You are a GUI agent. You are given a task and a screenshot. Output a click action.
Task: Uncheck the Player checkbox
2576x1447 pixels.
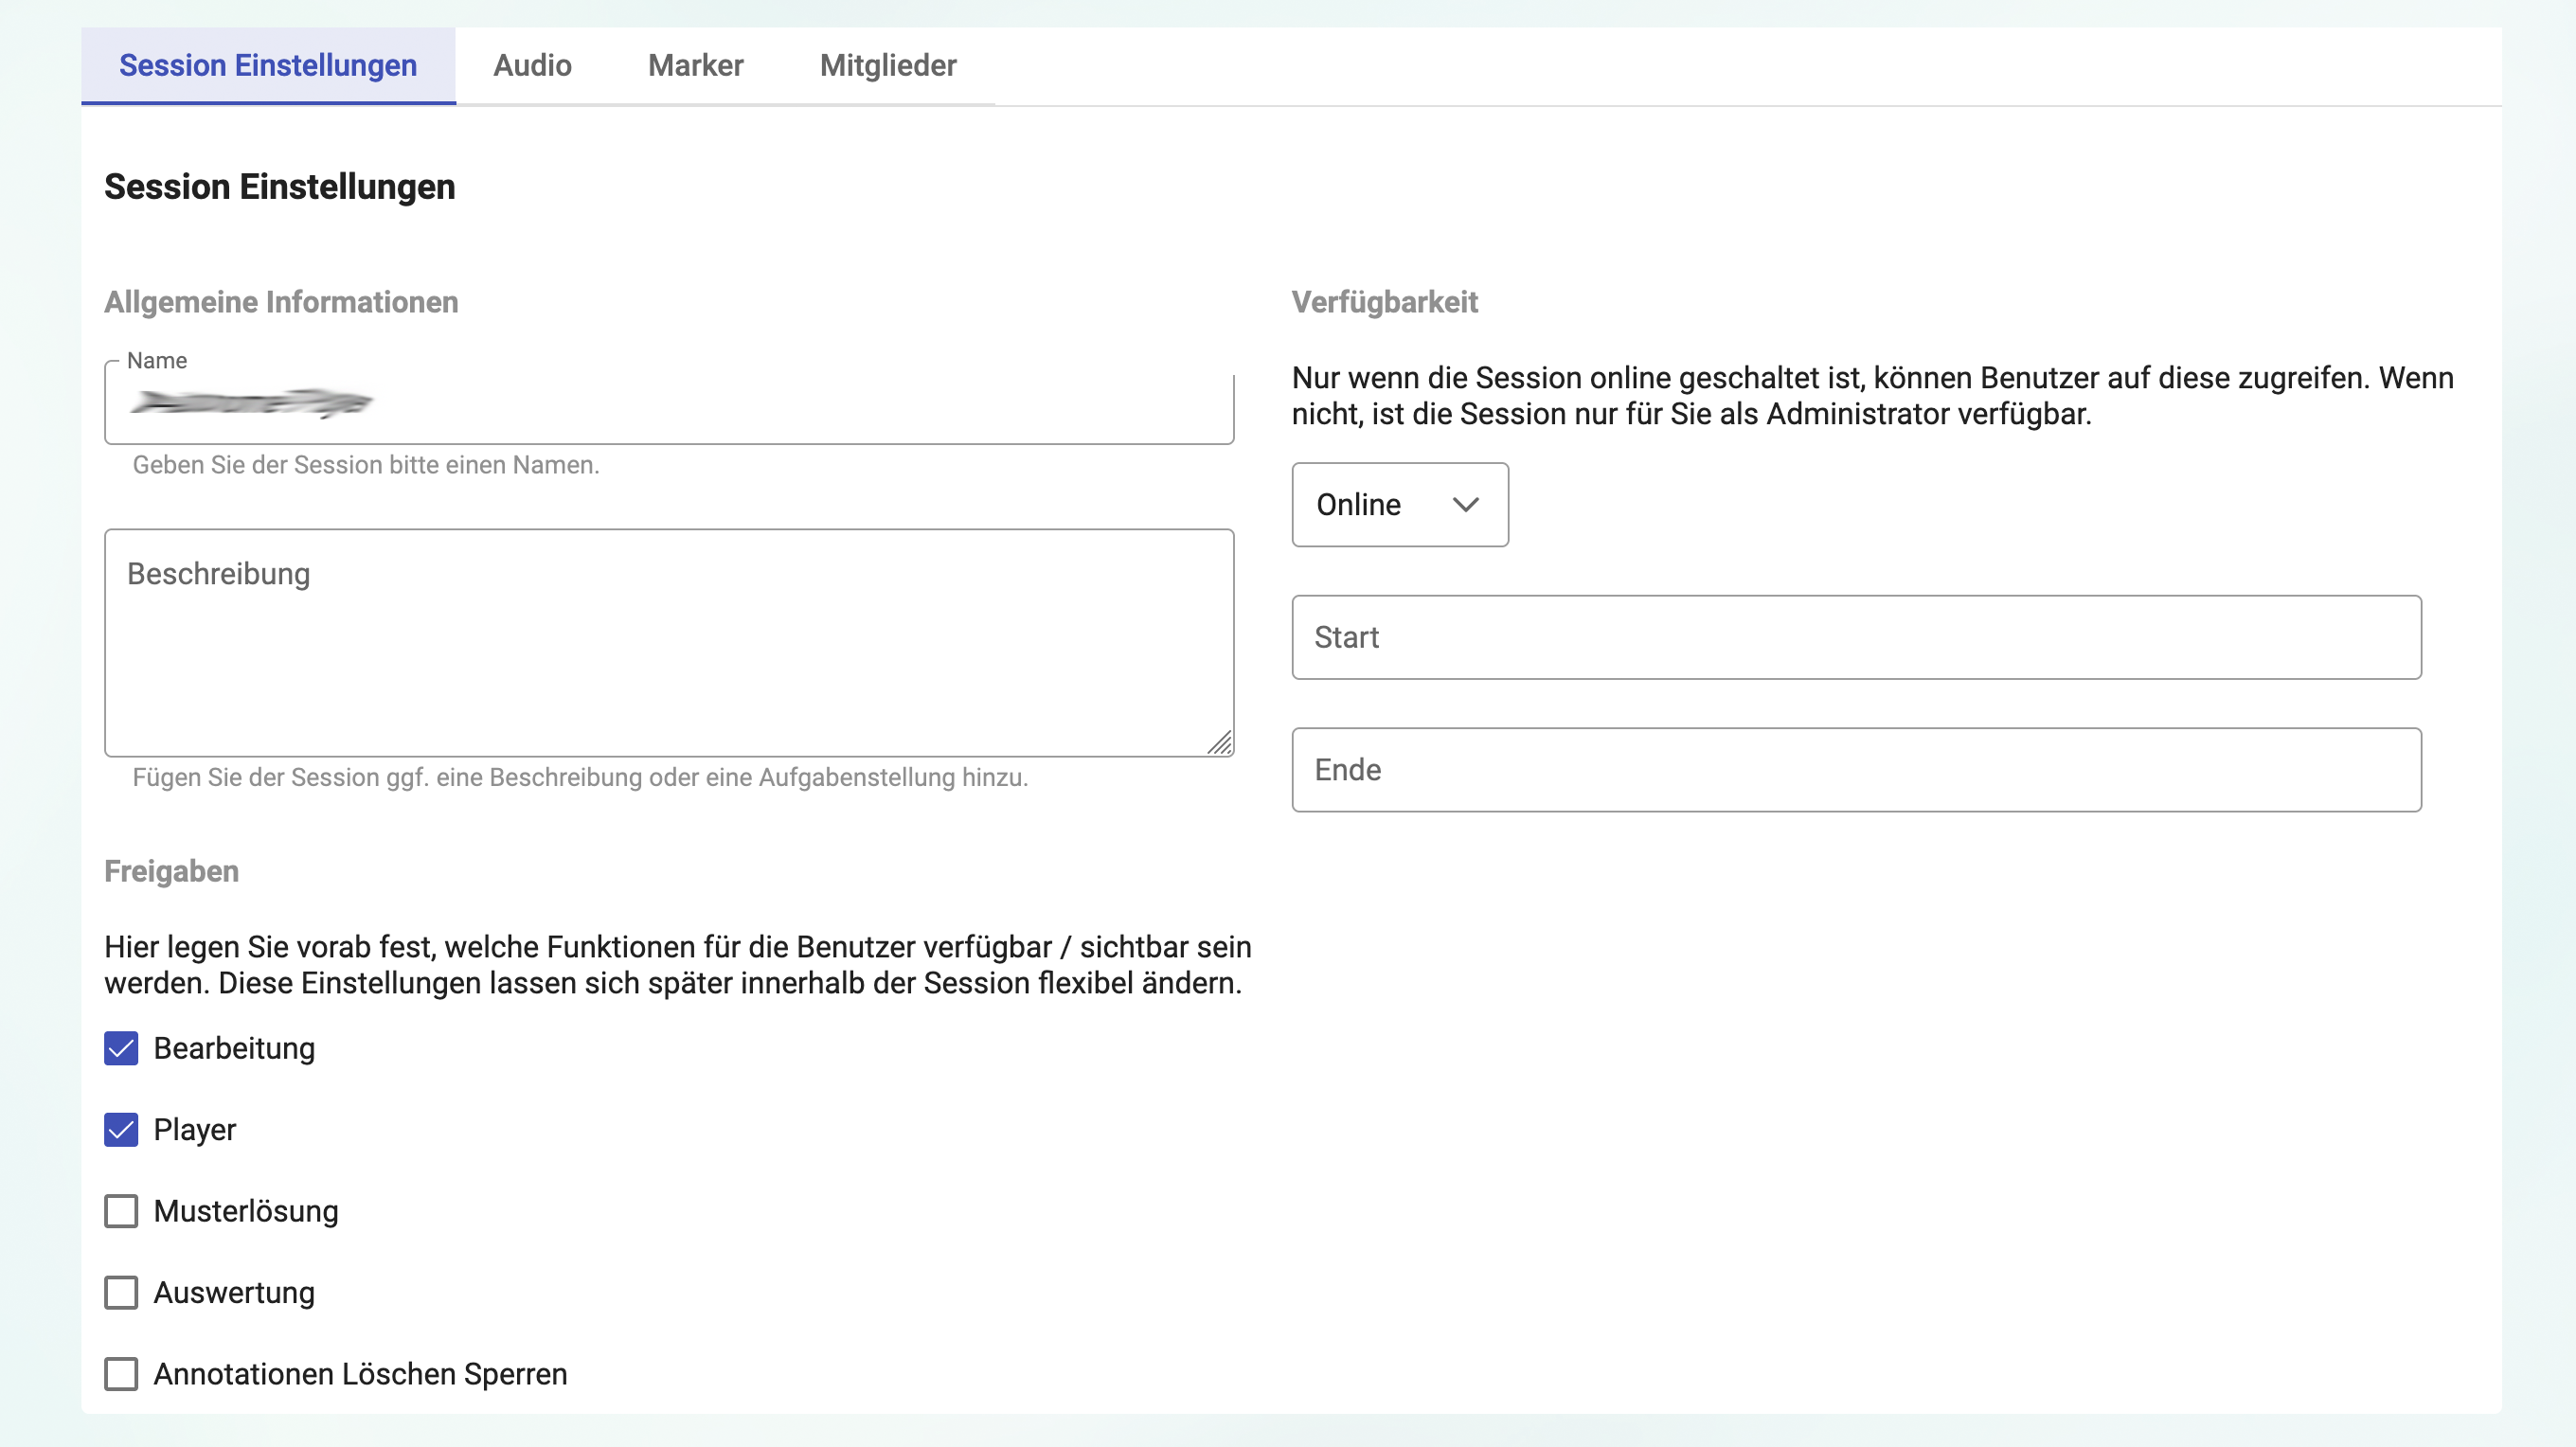[121, 1130]
